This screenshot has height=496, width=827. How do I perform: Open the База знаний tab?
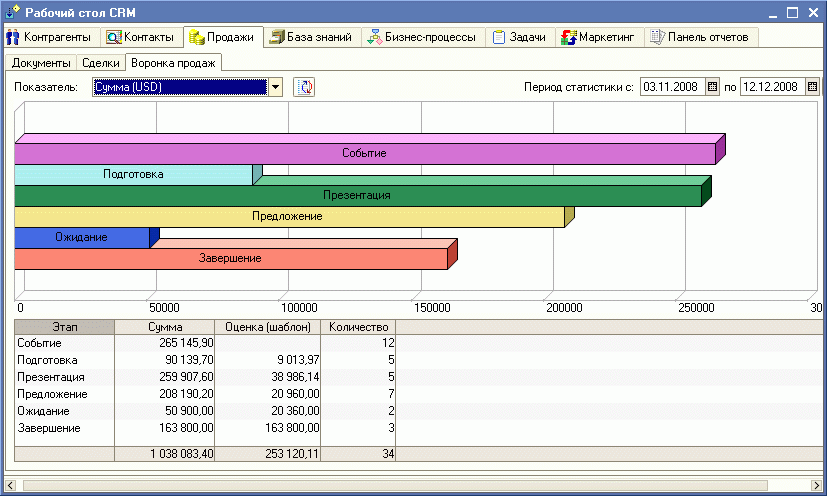(x=310, y=38)
